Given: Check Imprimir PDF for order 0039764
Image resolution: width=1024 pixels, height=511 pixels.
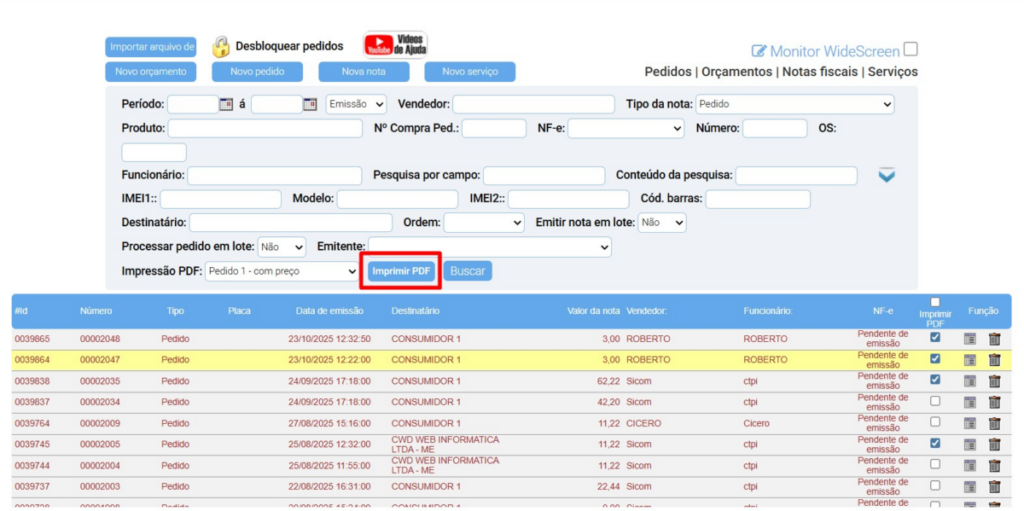Looking at the screenshot, I should (935, 422).
